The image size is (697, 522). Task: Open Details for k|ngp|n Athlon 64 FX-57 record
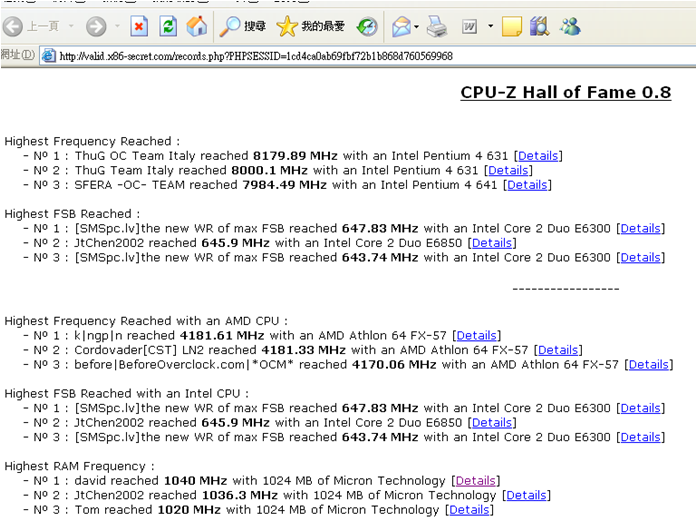[477, 336]
